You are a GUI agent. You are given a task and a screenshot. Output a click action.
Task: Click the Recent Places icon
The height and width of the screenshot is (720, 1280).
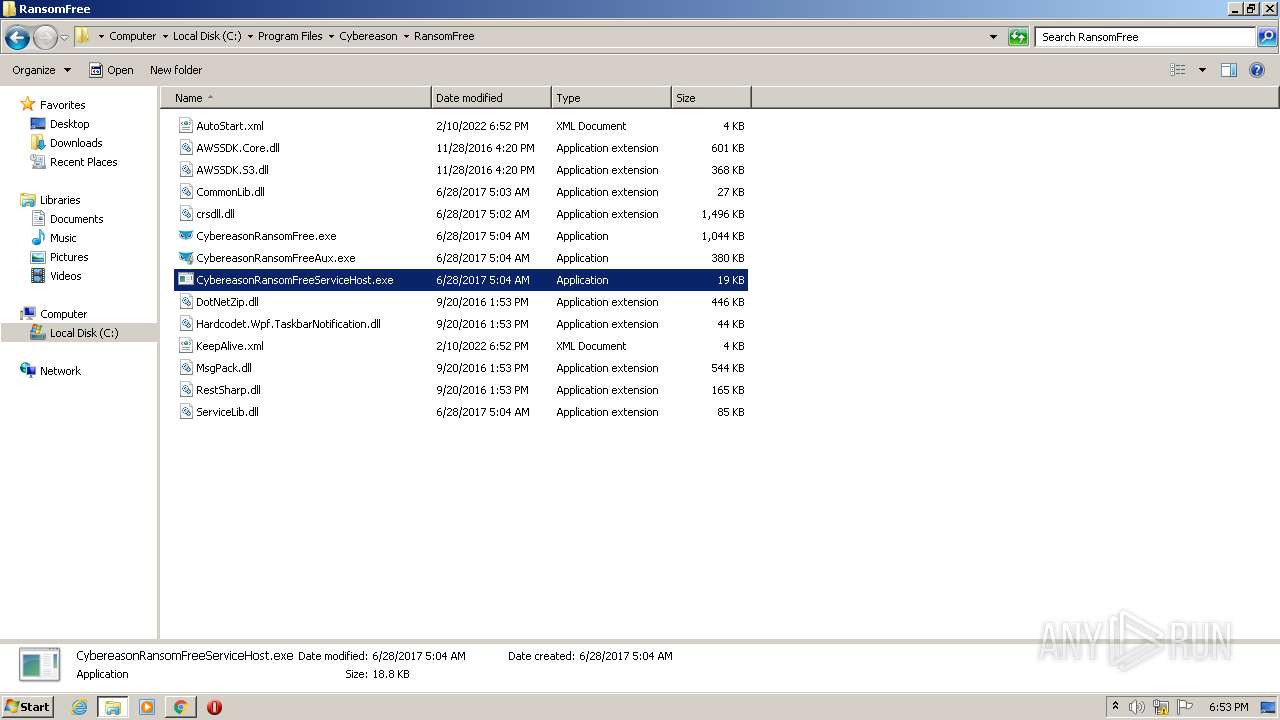tap(38, 162)
